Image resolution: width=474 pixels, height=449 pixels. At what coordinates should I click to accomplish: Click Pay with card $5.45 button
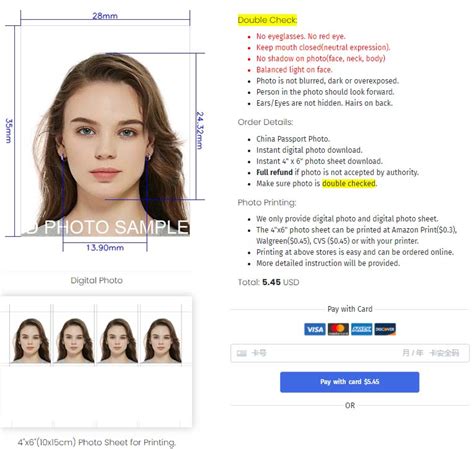350,382
